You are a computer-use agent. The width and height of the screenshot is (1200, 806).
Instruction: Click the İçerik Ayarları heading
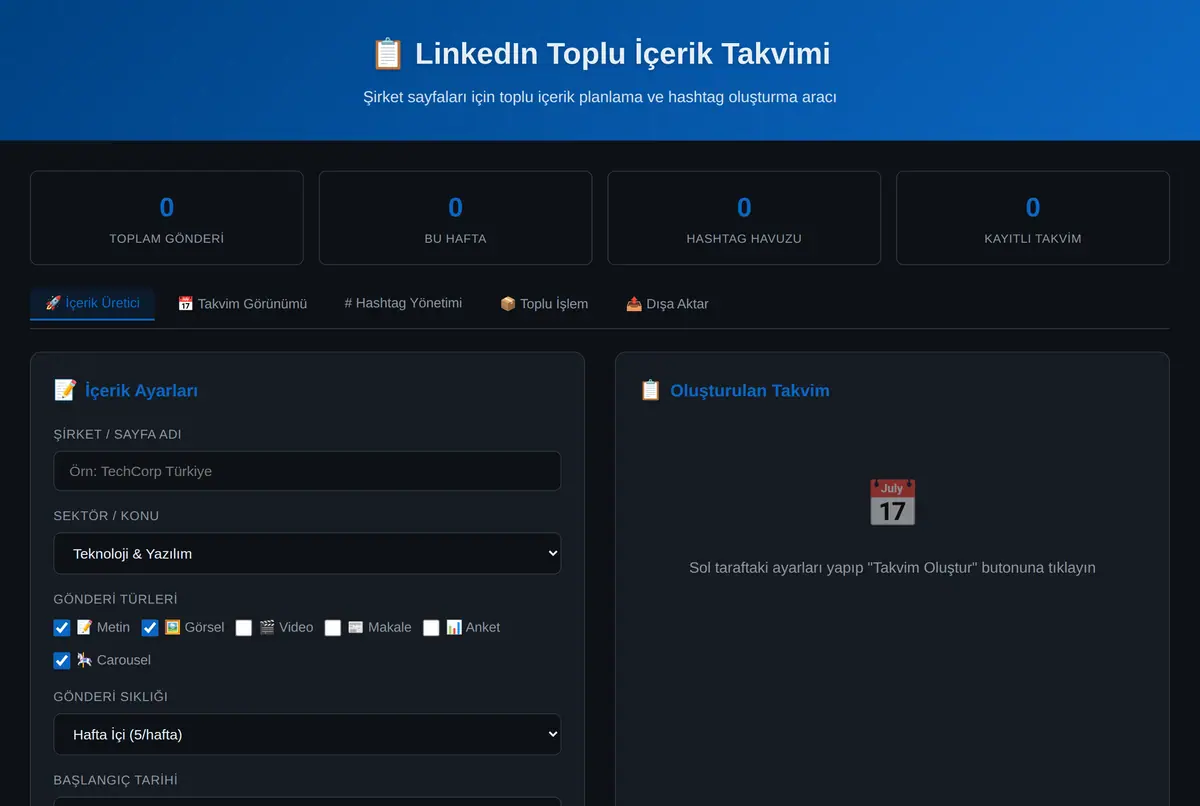pos(141,391)
